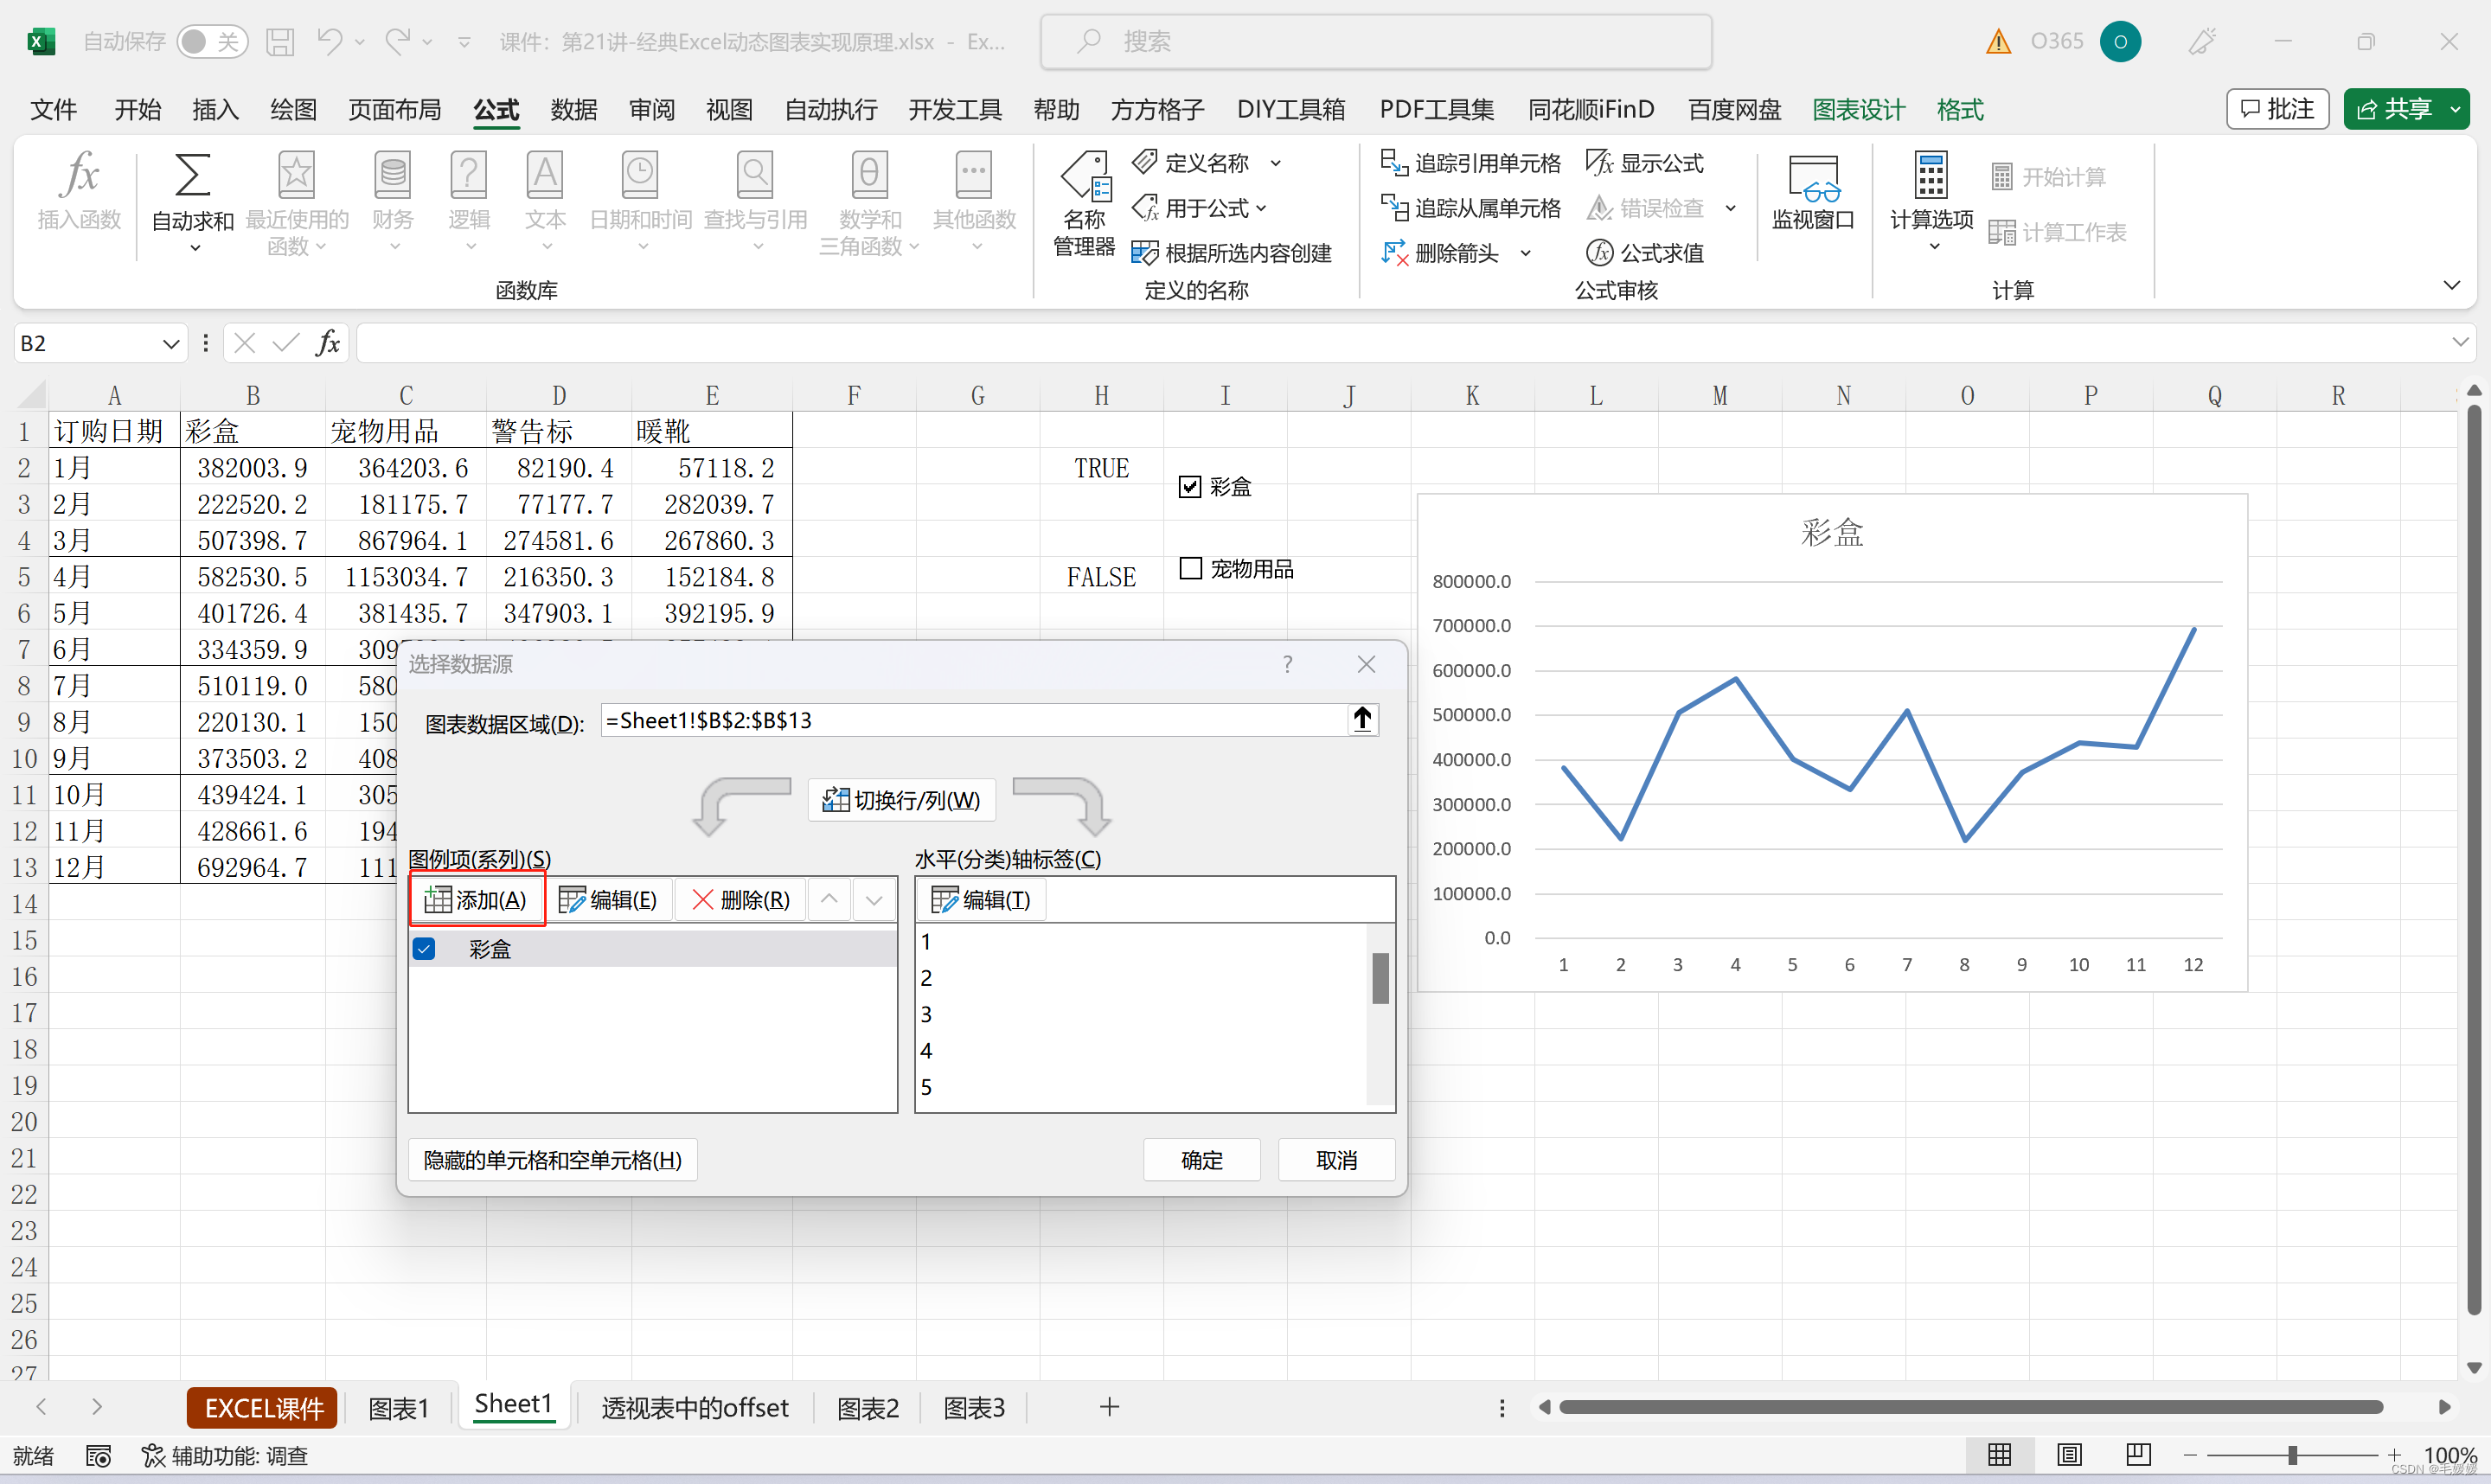
Task: Open Define Name (定义名称) dropdown arrow
Action: (1276, 163)
